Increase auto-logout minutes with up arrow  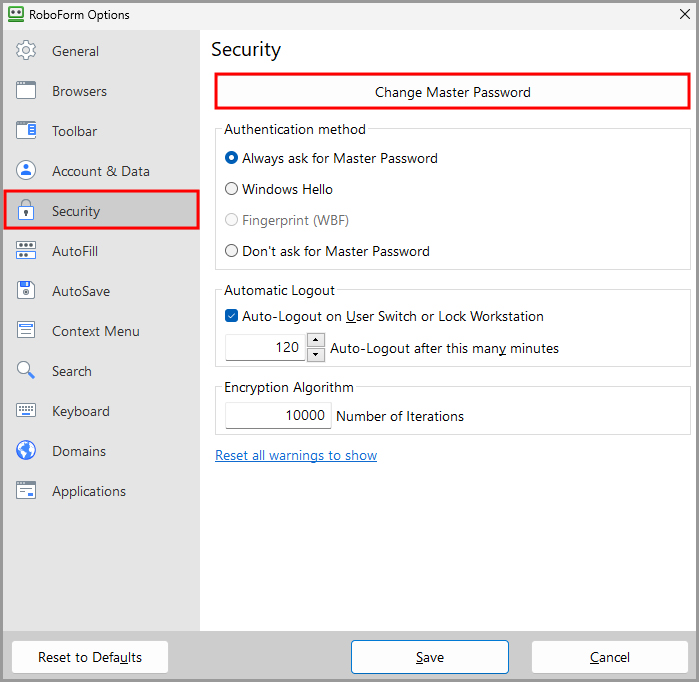point(316,340)
